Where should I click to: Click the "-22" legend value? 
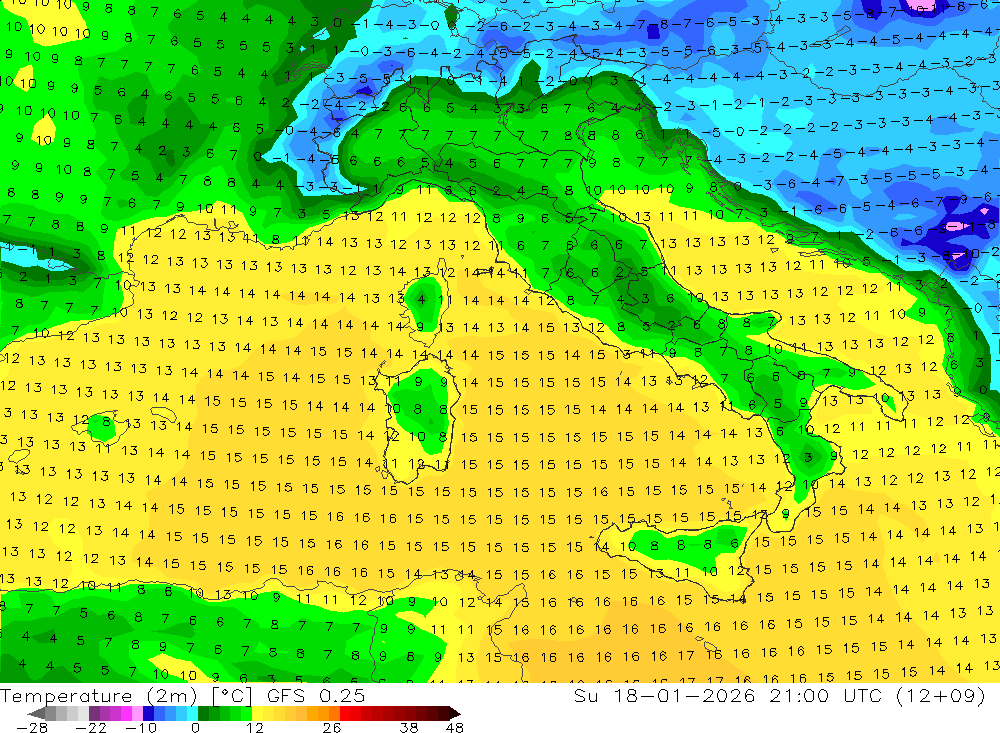coord(91,727)
